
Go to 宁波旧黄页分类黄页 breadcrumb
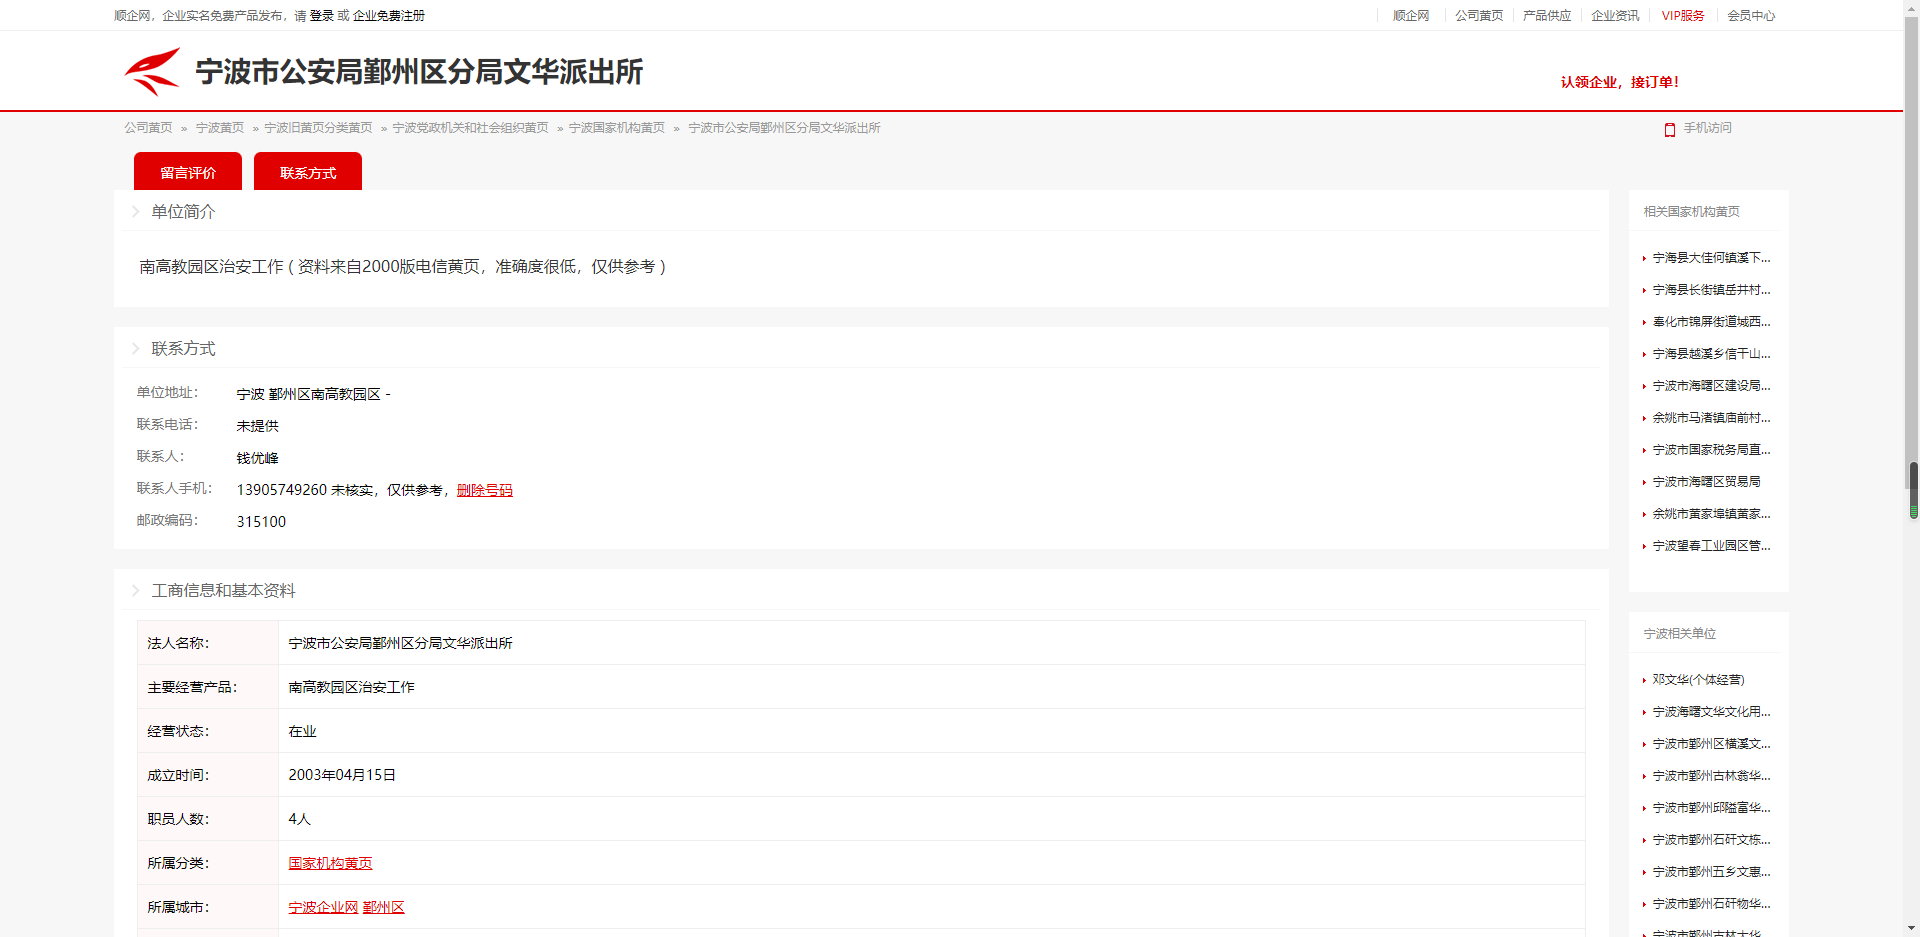pyautogui.click(x=318, y=128)
